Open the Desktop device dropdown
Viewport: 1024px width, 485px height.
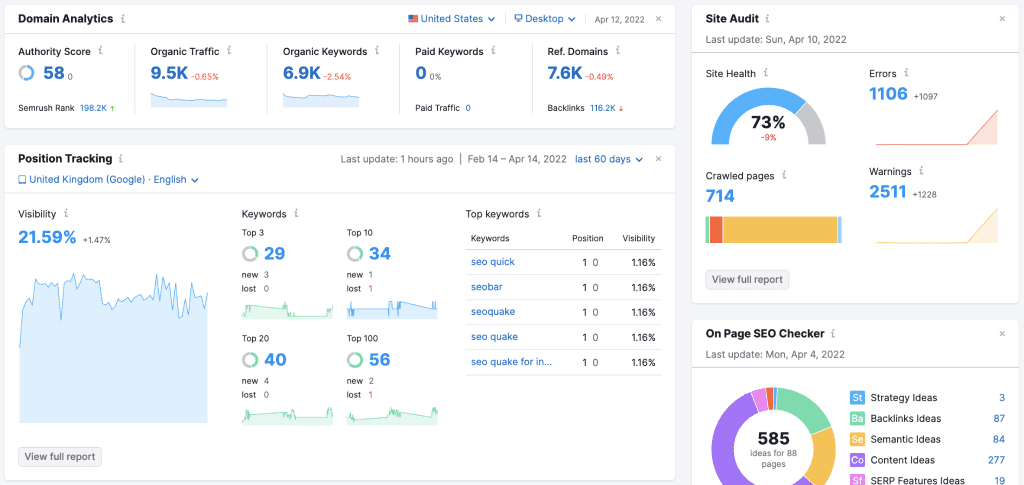pos(545,19)
